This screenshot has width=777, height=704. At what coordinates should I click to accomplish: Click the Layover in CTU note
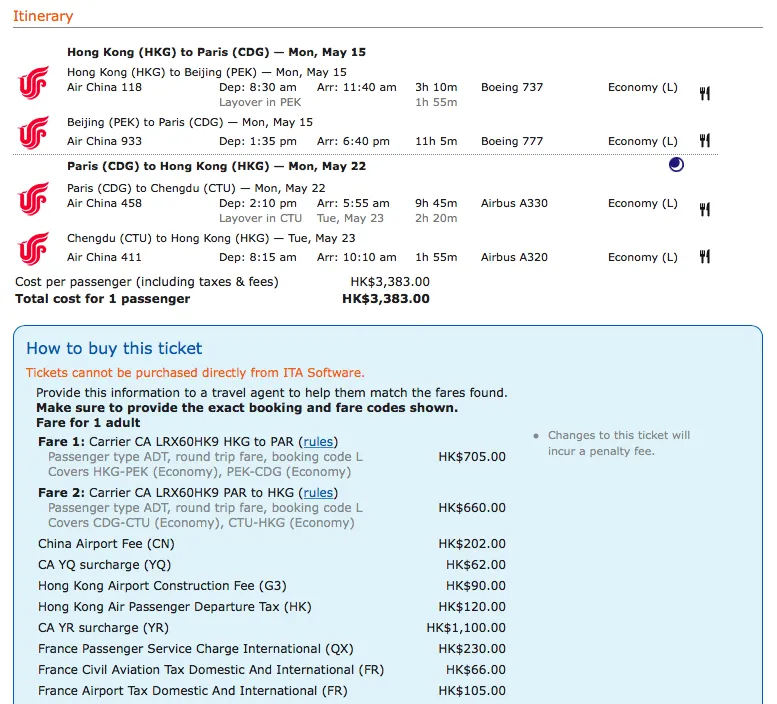pos(260,218)
